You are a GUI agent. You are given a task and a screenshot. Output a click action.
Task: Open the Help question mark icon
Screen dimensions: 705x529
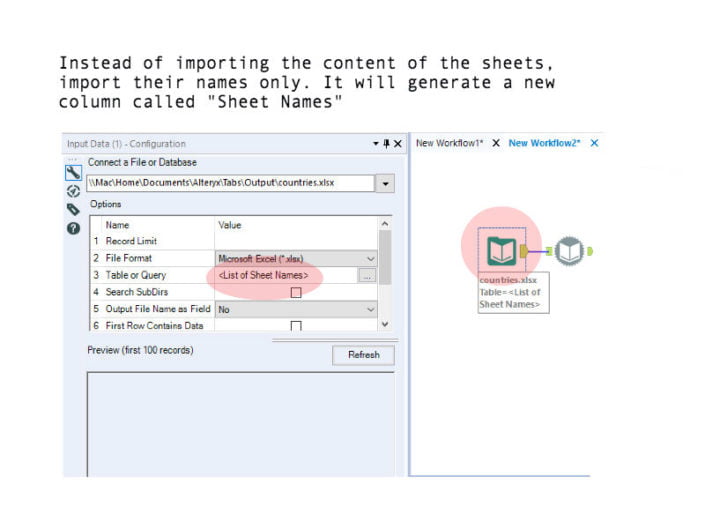(73, 228)
